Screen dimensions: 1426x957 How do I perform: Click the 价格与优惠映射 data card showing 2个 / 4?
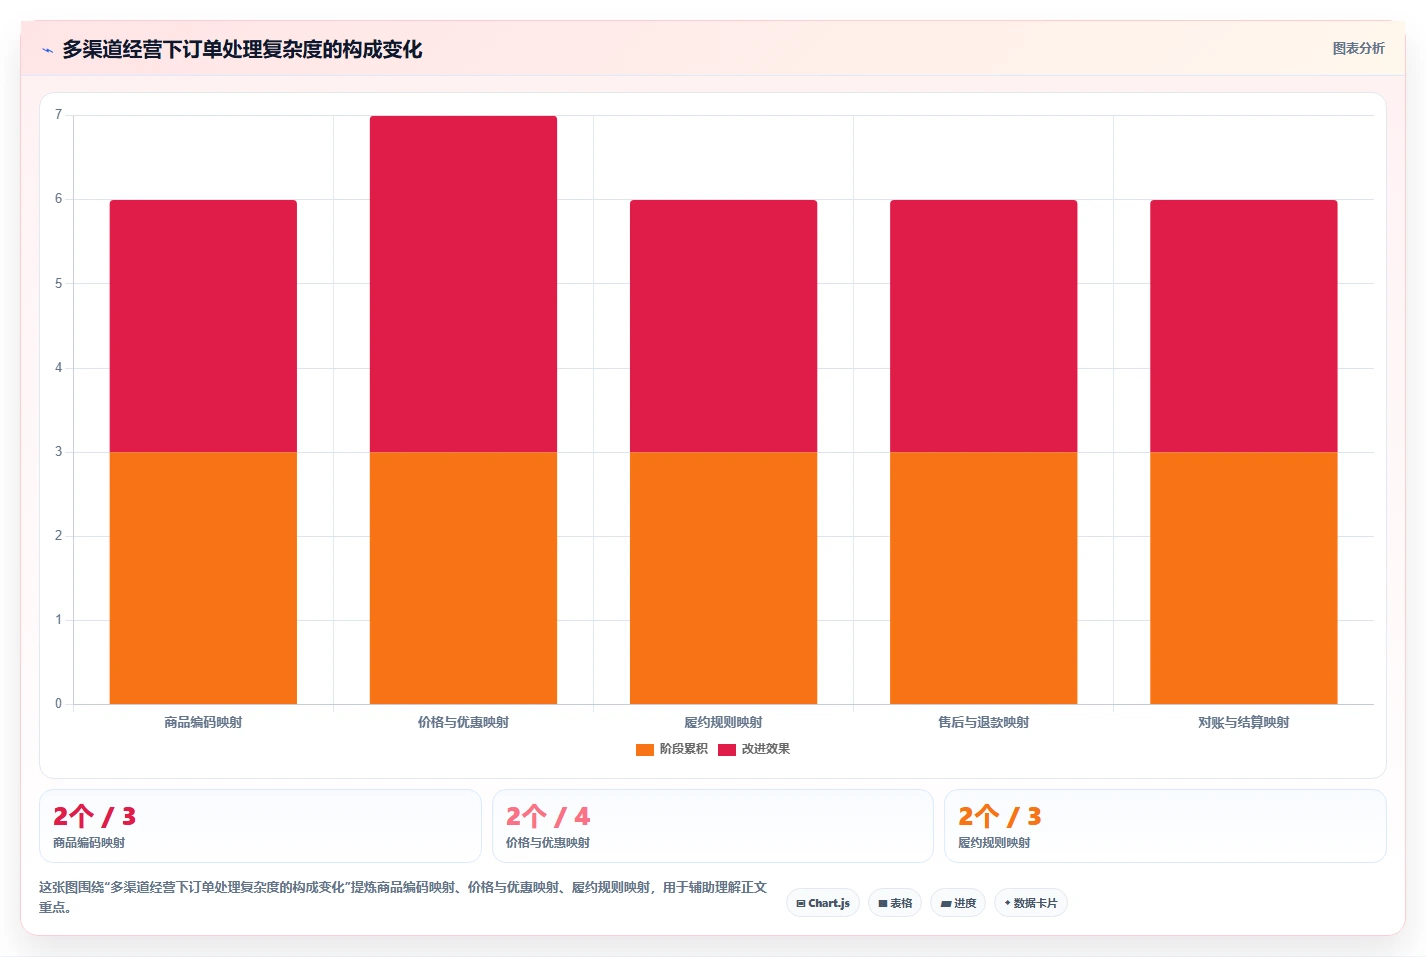coord(712,826)
